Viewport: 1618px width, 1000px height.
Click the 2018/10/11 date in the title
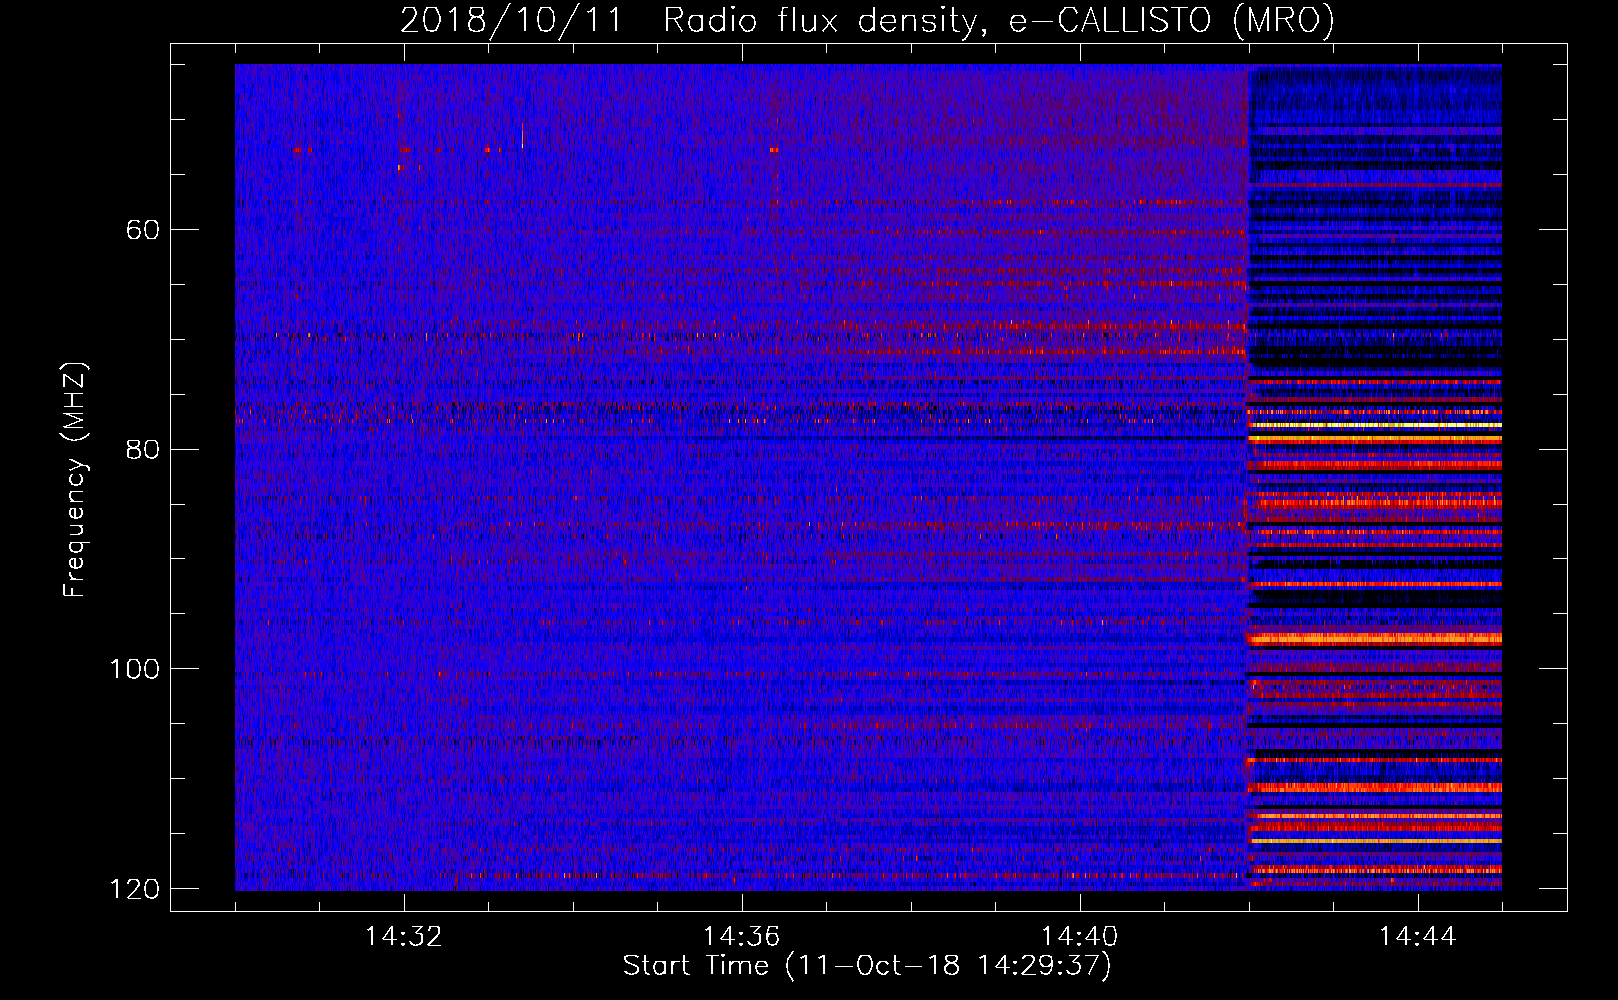click(510, 20)
